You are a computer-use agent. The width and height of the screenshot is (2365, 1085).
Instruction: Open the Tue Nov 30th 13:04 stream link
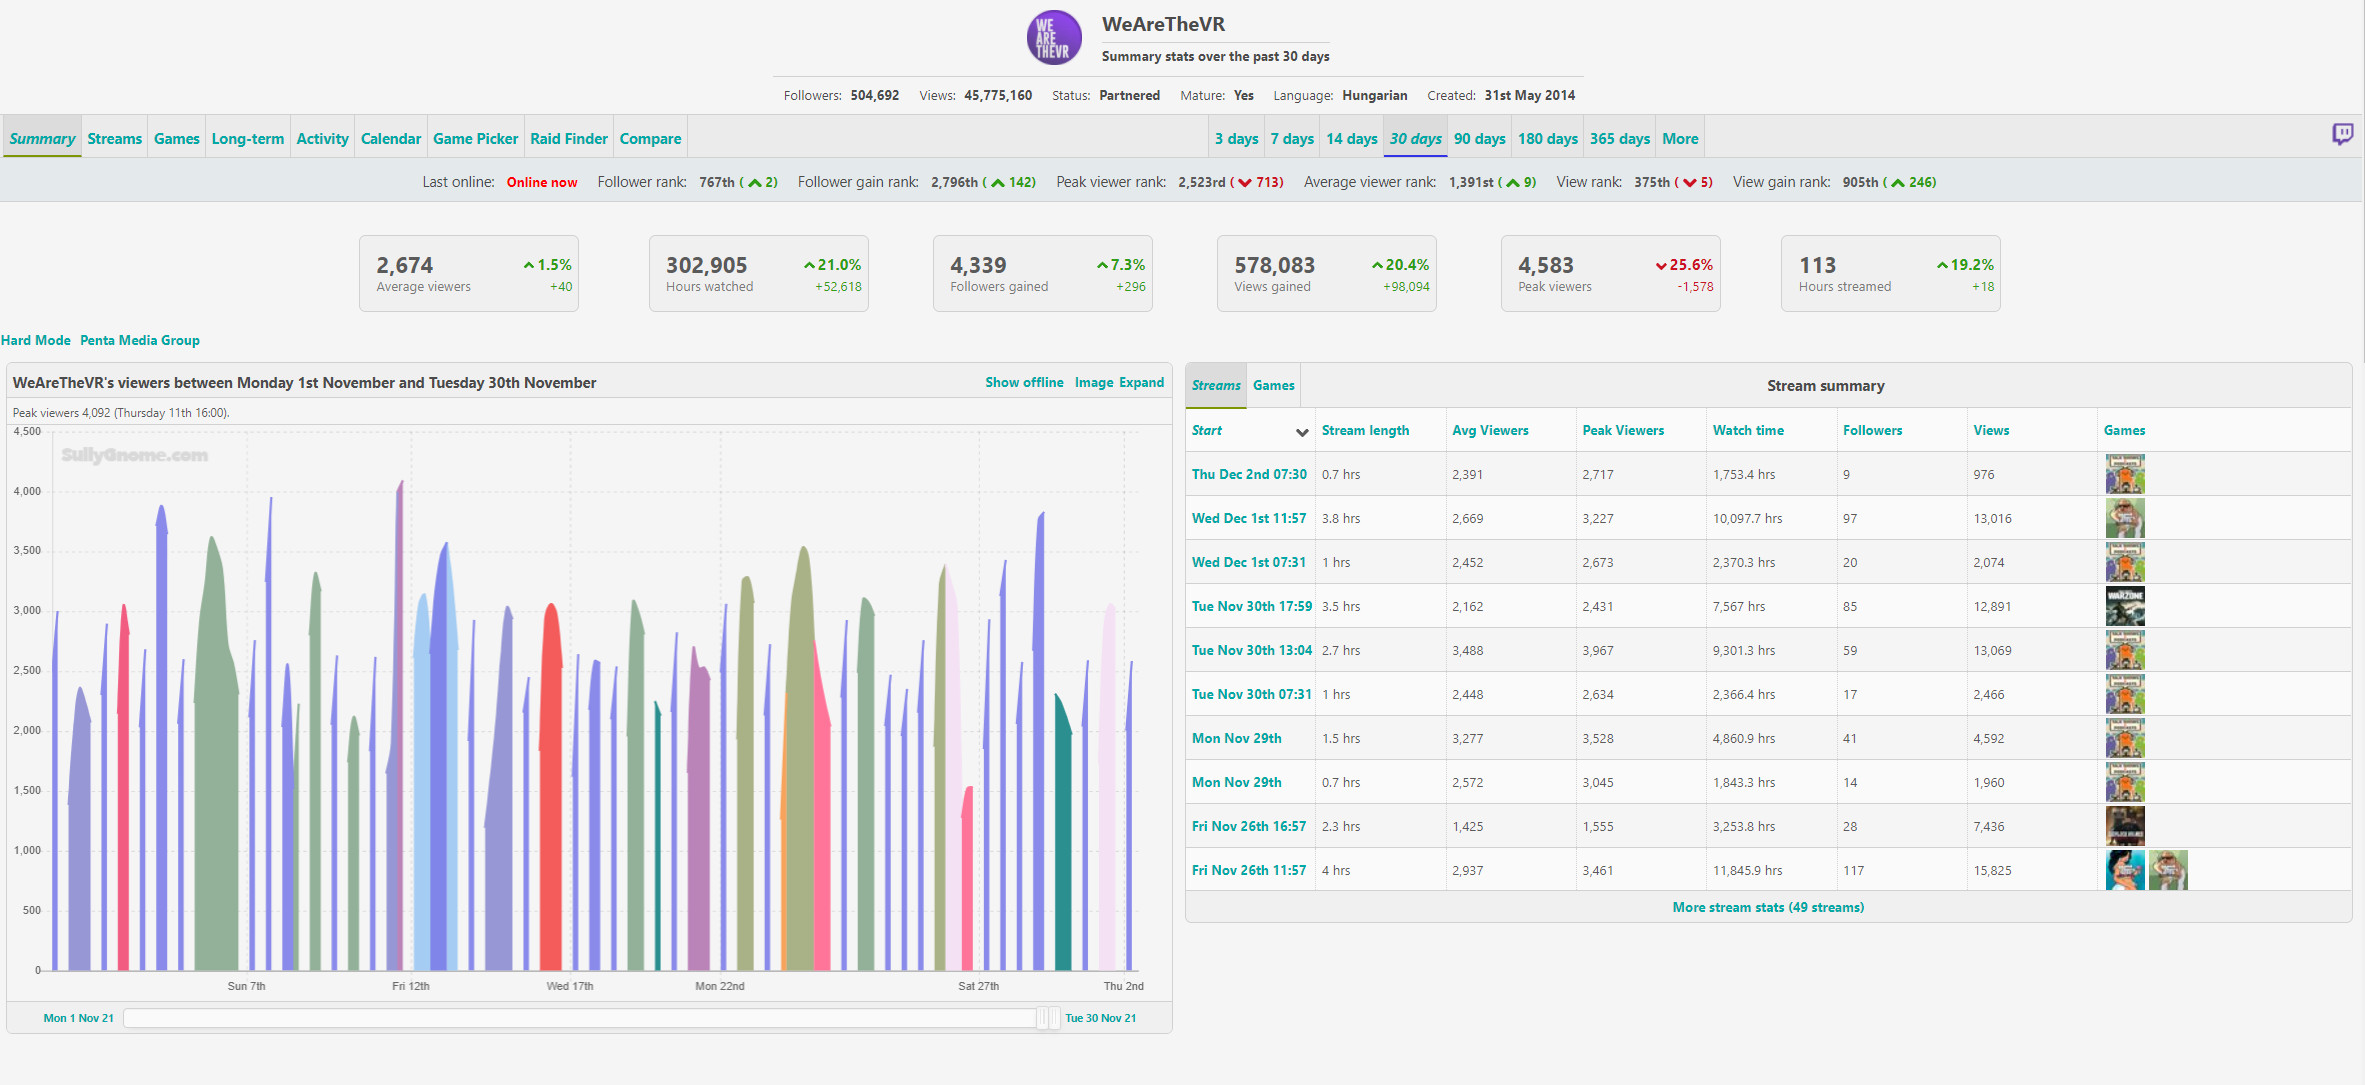[1251, 650]
